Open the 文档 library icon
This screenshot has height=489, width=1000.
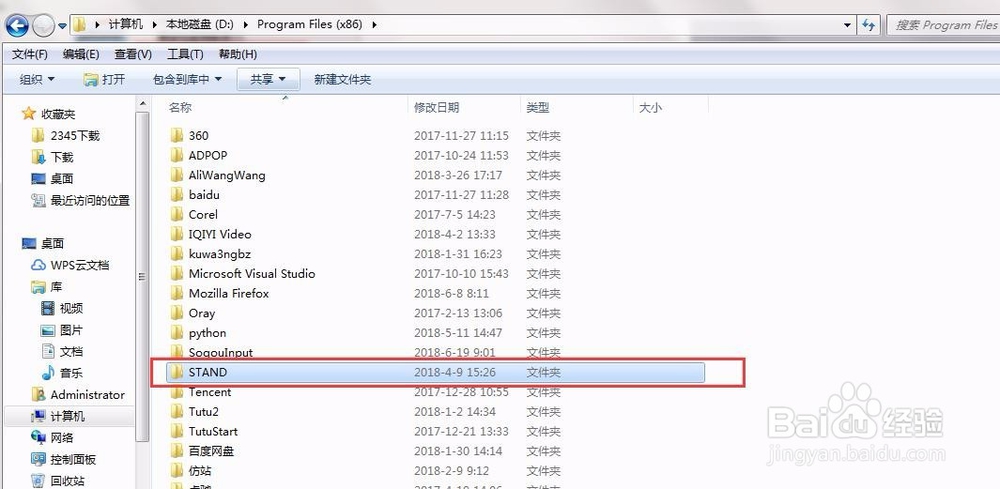(48, 351)
